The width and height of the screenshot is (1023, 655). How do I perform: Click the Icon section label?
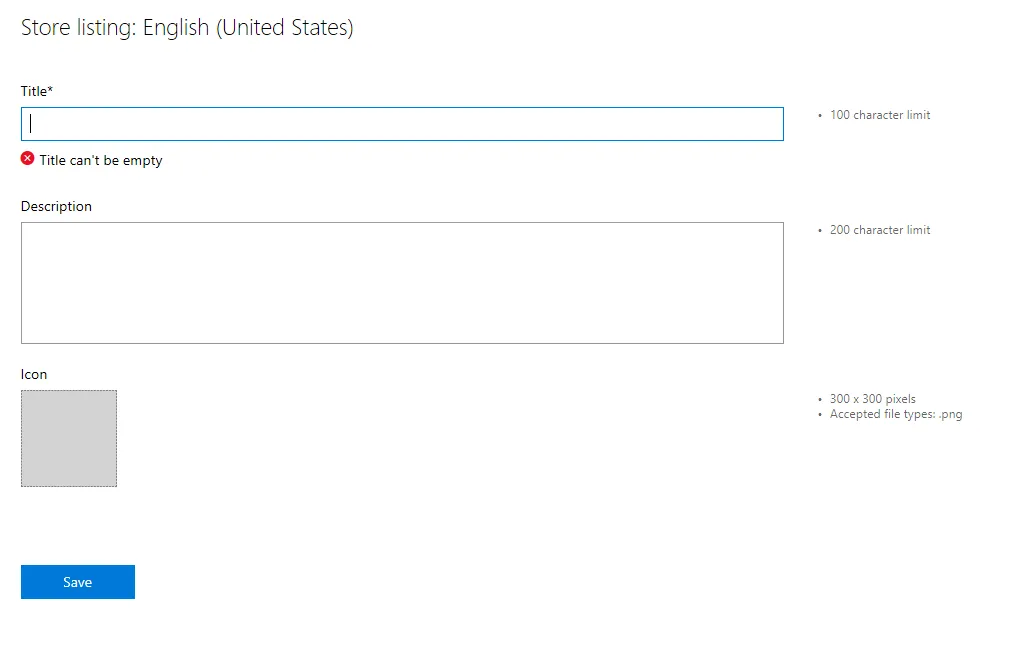[34, 374]
